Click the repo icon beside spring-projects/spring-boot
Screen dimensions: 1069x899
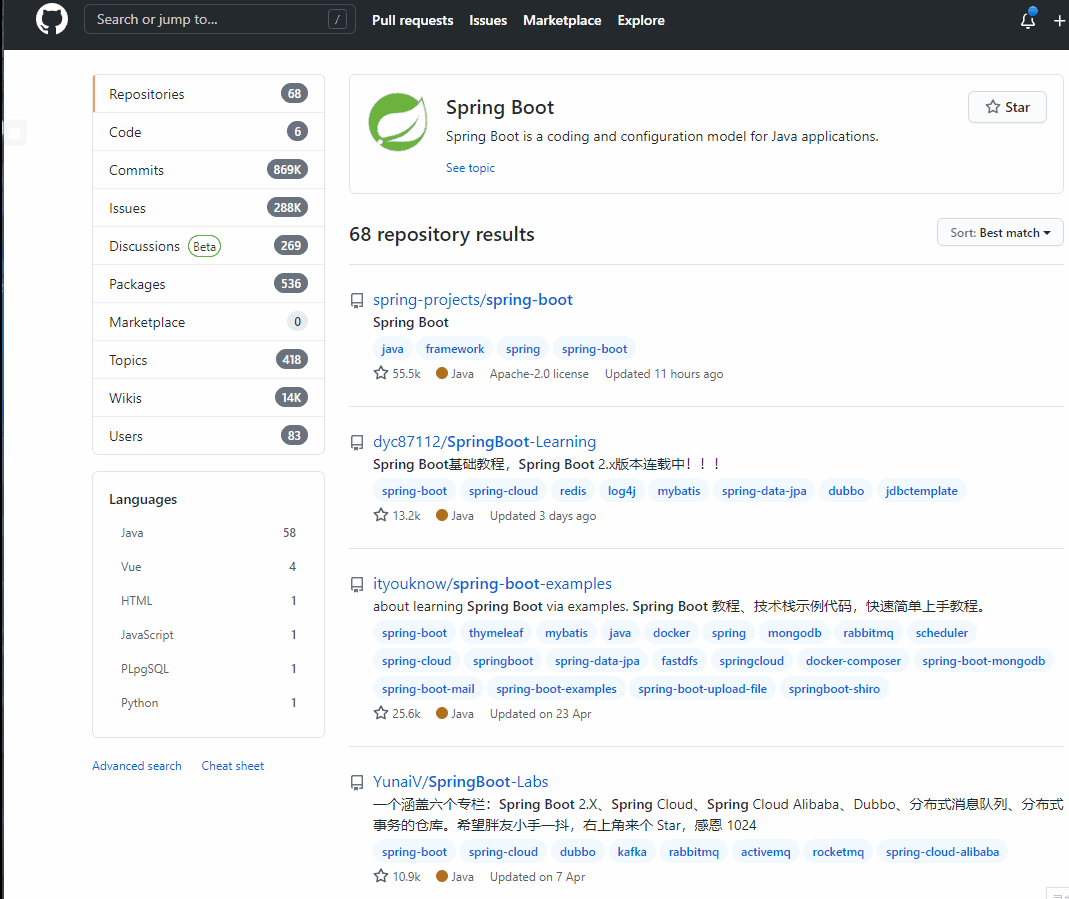(x=357, y=301)
